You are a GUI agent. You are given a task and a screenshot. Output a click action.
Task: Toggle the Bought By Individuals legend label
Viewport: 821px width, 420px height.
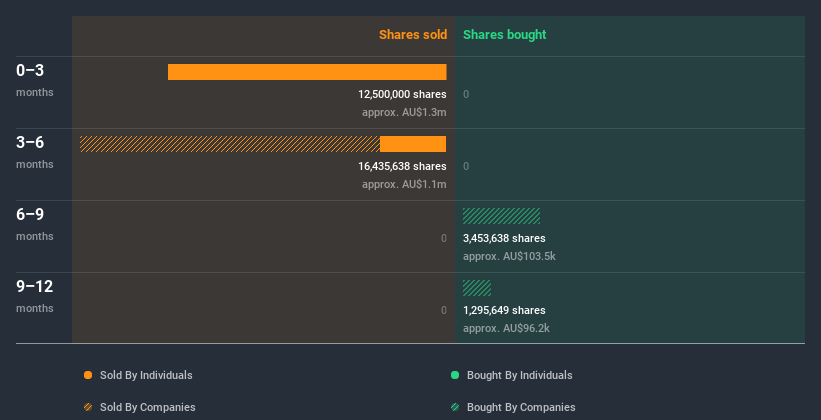[x=519, y=375]
